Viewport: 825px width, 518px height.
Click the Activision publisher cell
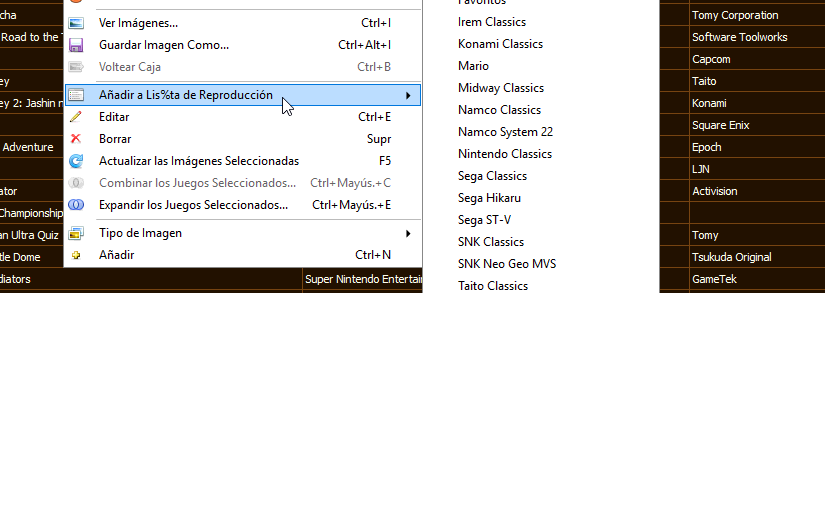[x=757, y=191]
